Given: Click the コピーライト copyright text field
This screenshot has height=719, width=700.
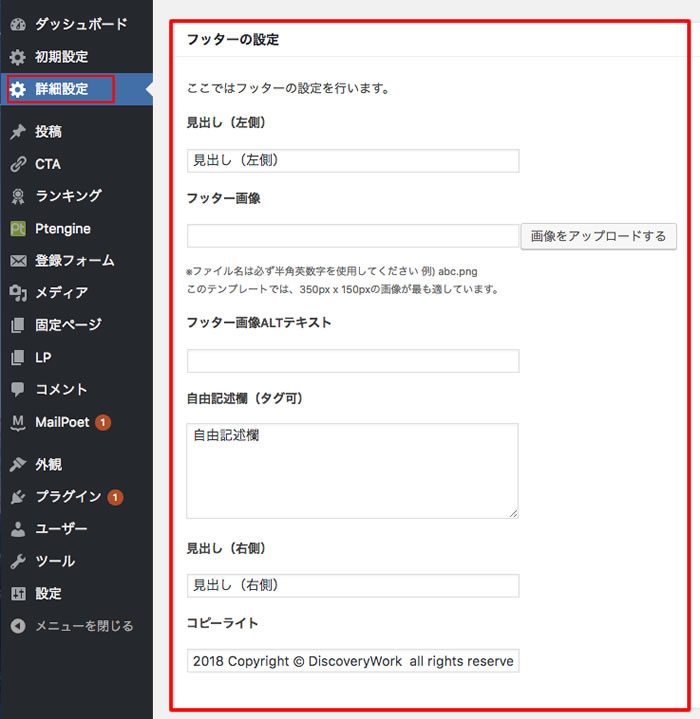Looking at the screenshot, I should 353,661.
